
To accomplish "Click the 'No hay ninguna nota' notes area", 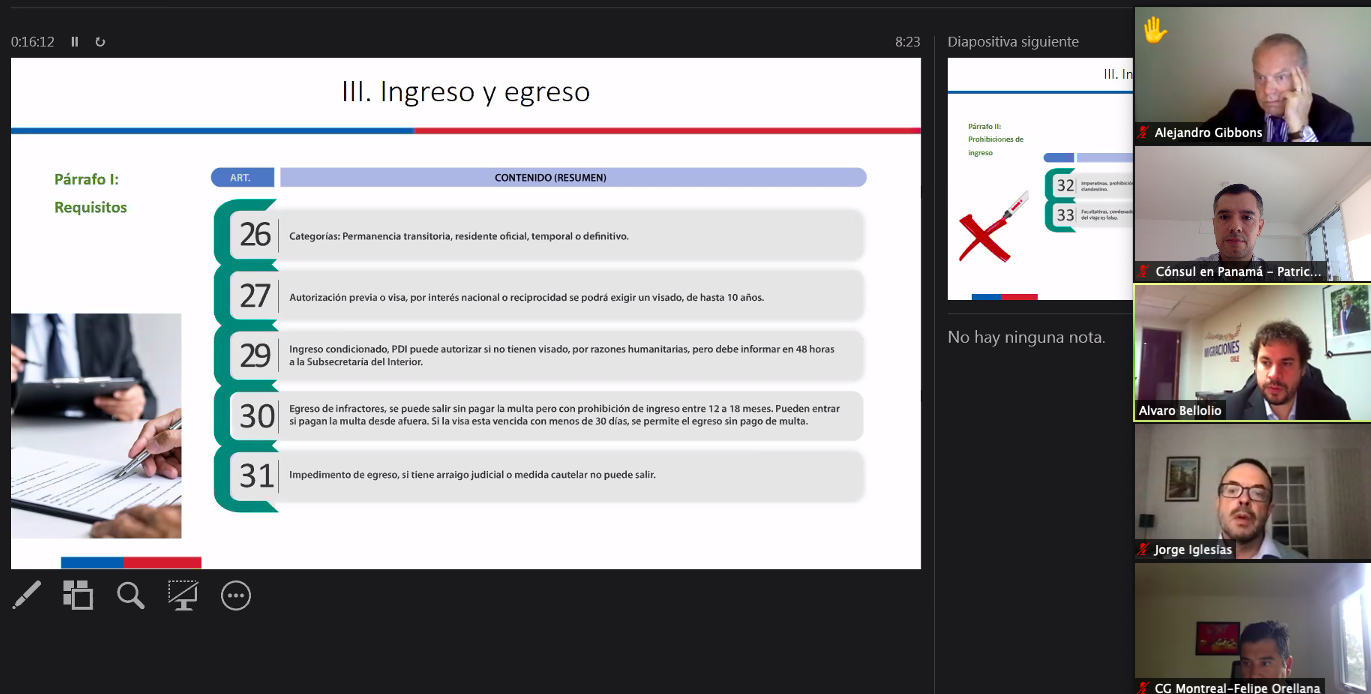I will [x=1026, y=338].
